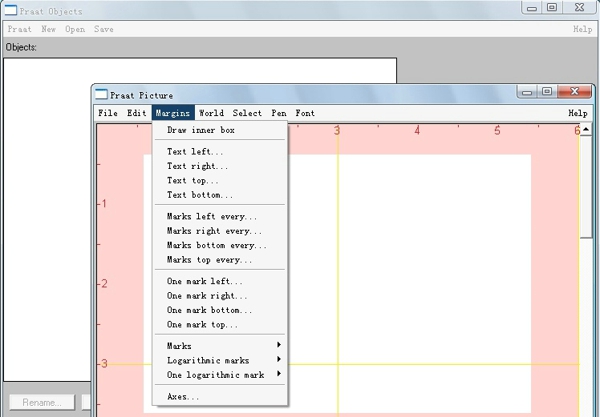Open the Font menu
Image resolution: width=600 pixels, height=417 pixels.
(305, 113)
